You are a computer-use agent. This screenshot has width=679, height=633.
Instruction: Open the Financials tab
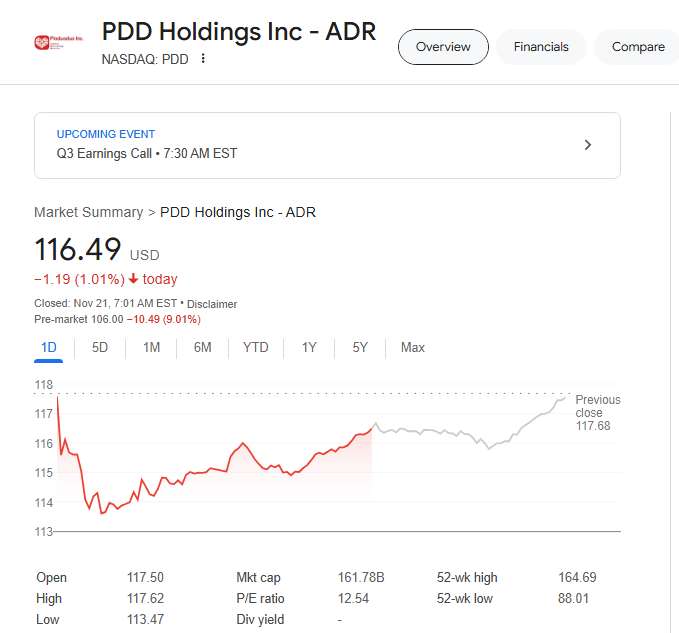point(541,47)
